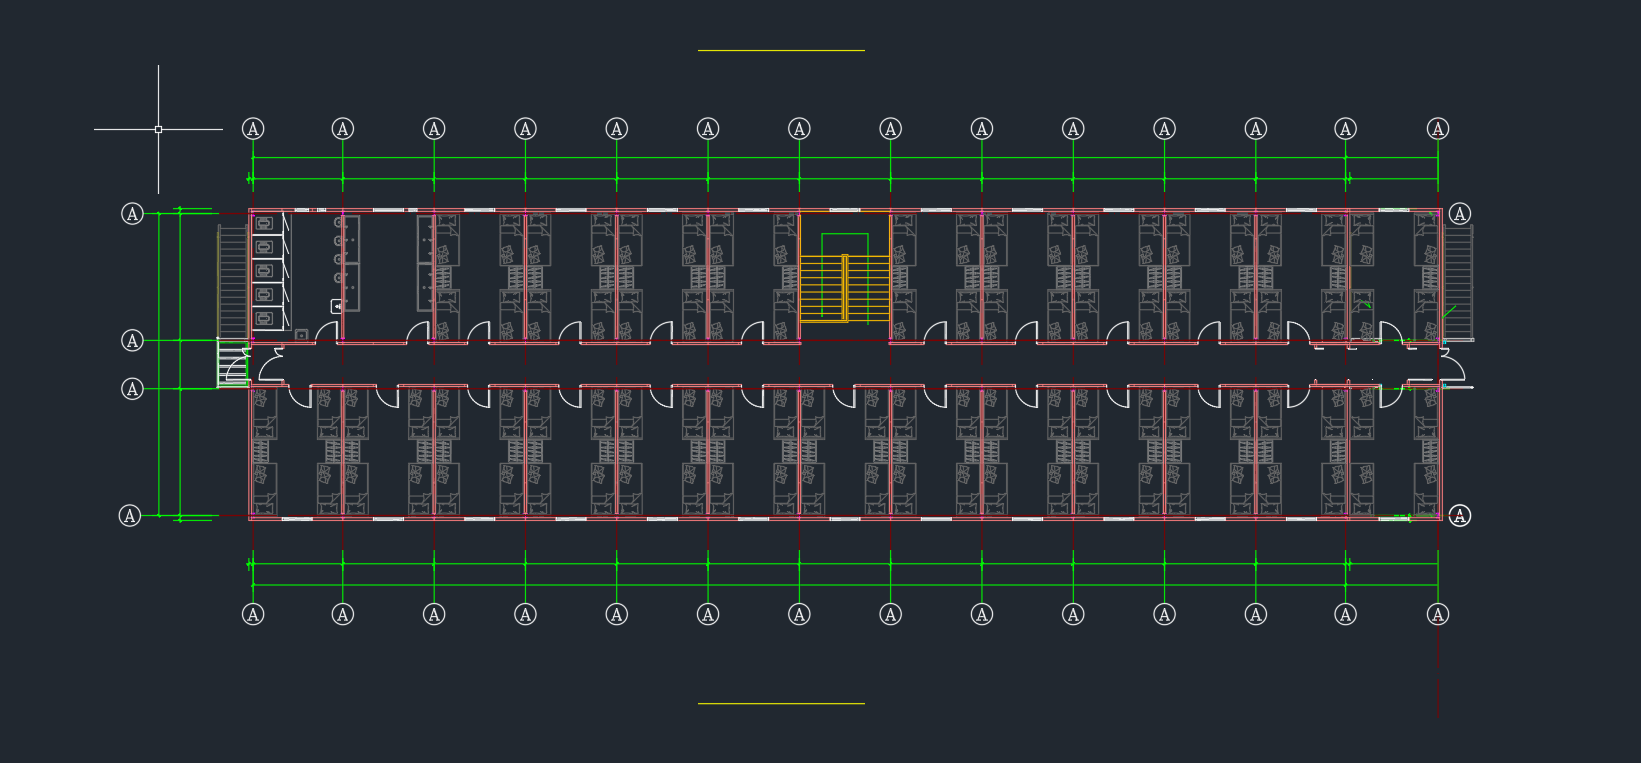Pick the green diagonal line on the right-end staircase
The width and height of the screenshot is (1641, 763).
[x=1450, y=312]
